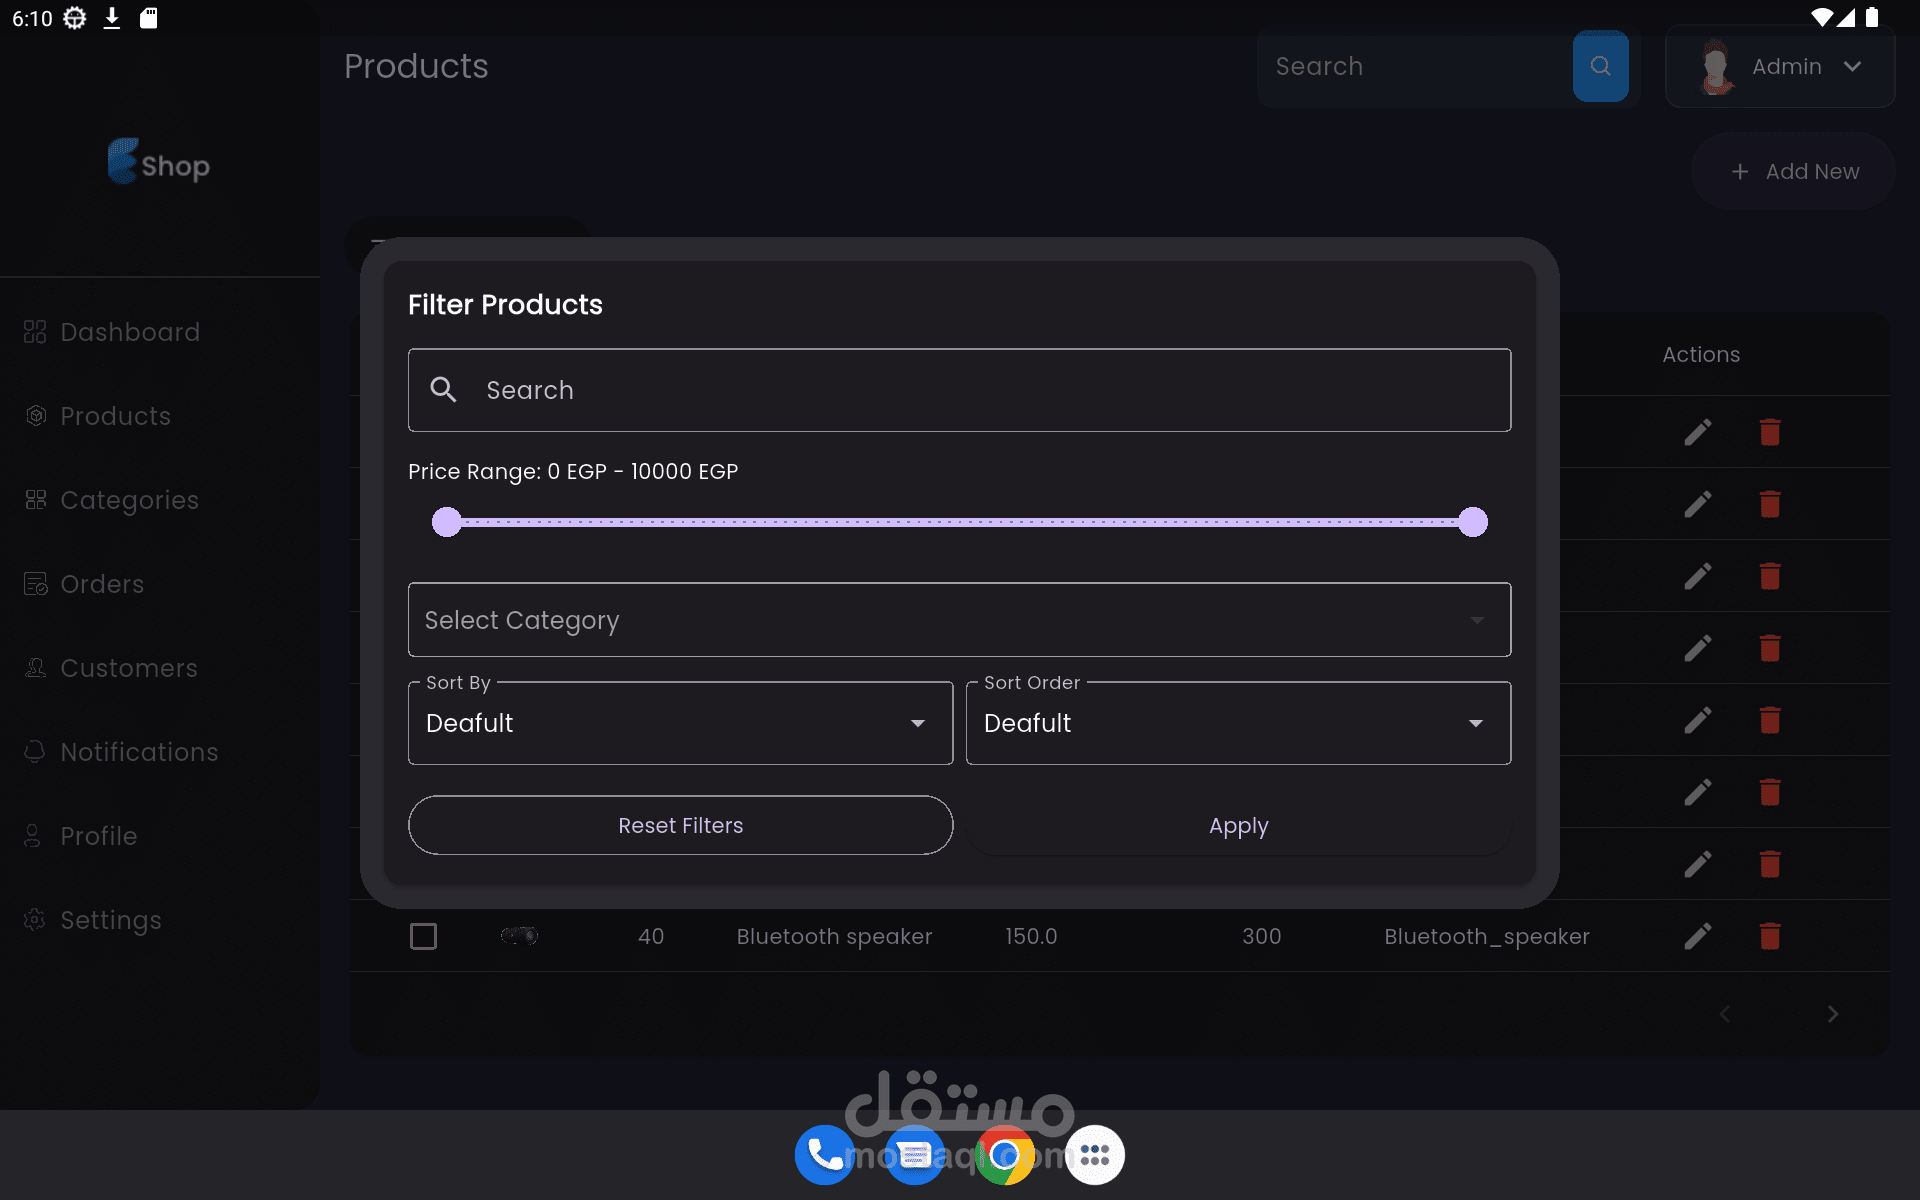Go to Orders in sidebar

[101, 584]
